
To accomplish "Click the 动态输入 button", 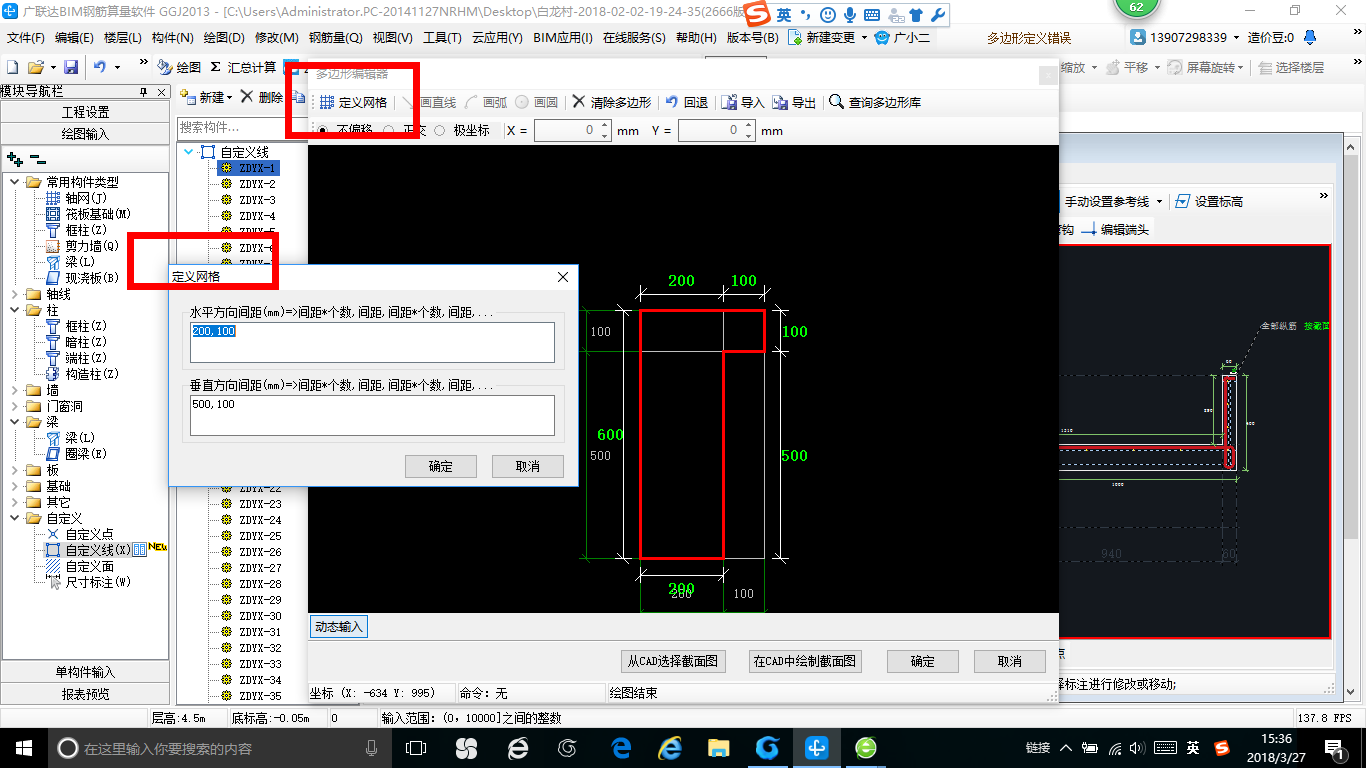I will (x=340, y=627).
